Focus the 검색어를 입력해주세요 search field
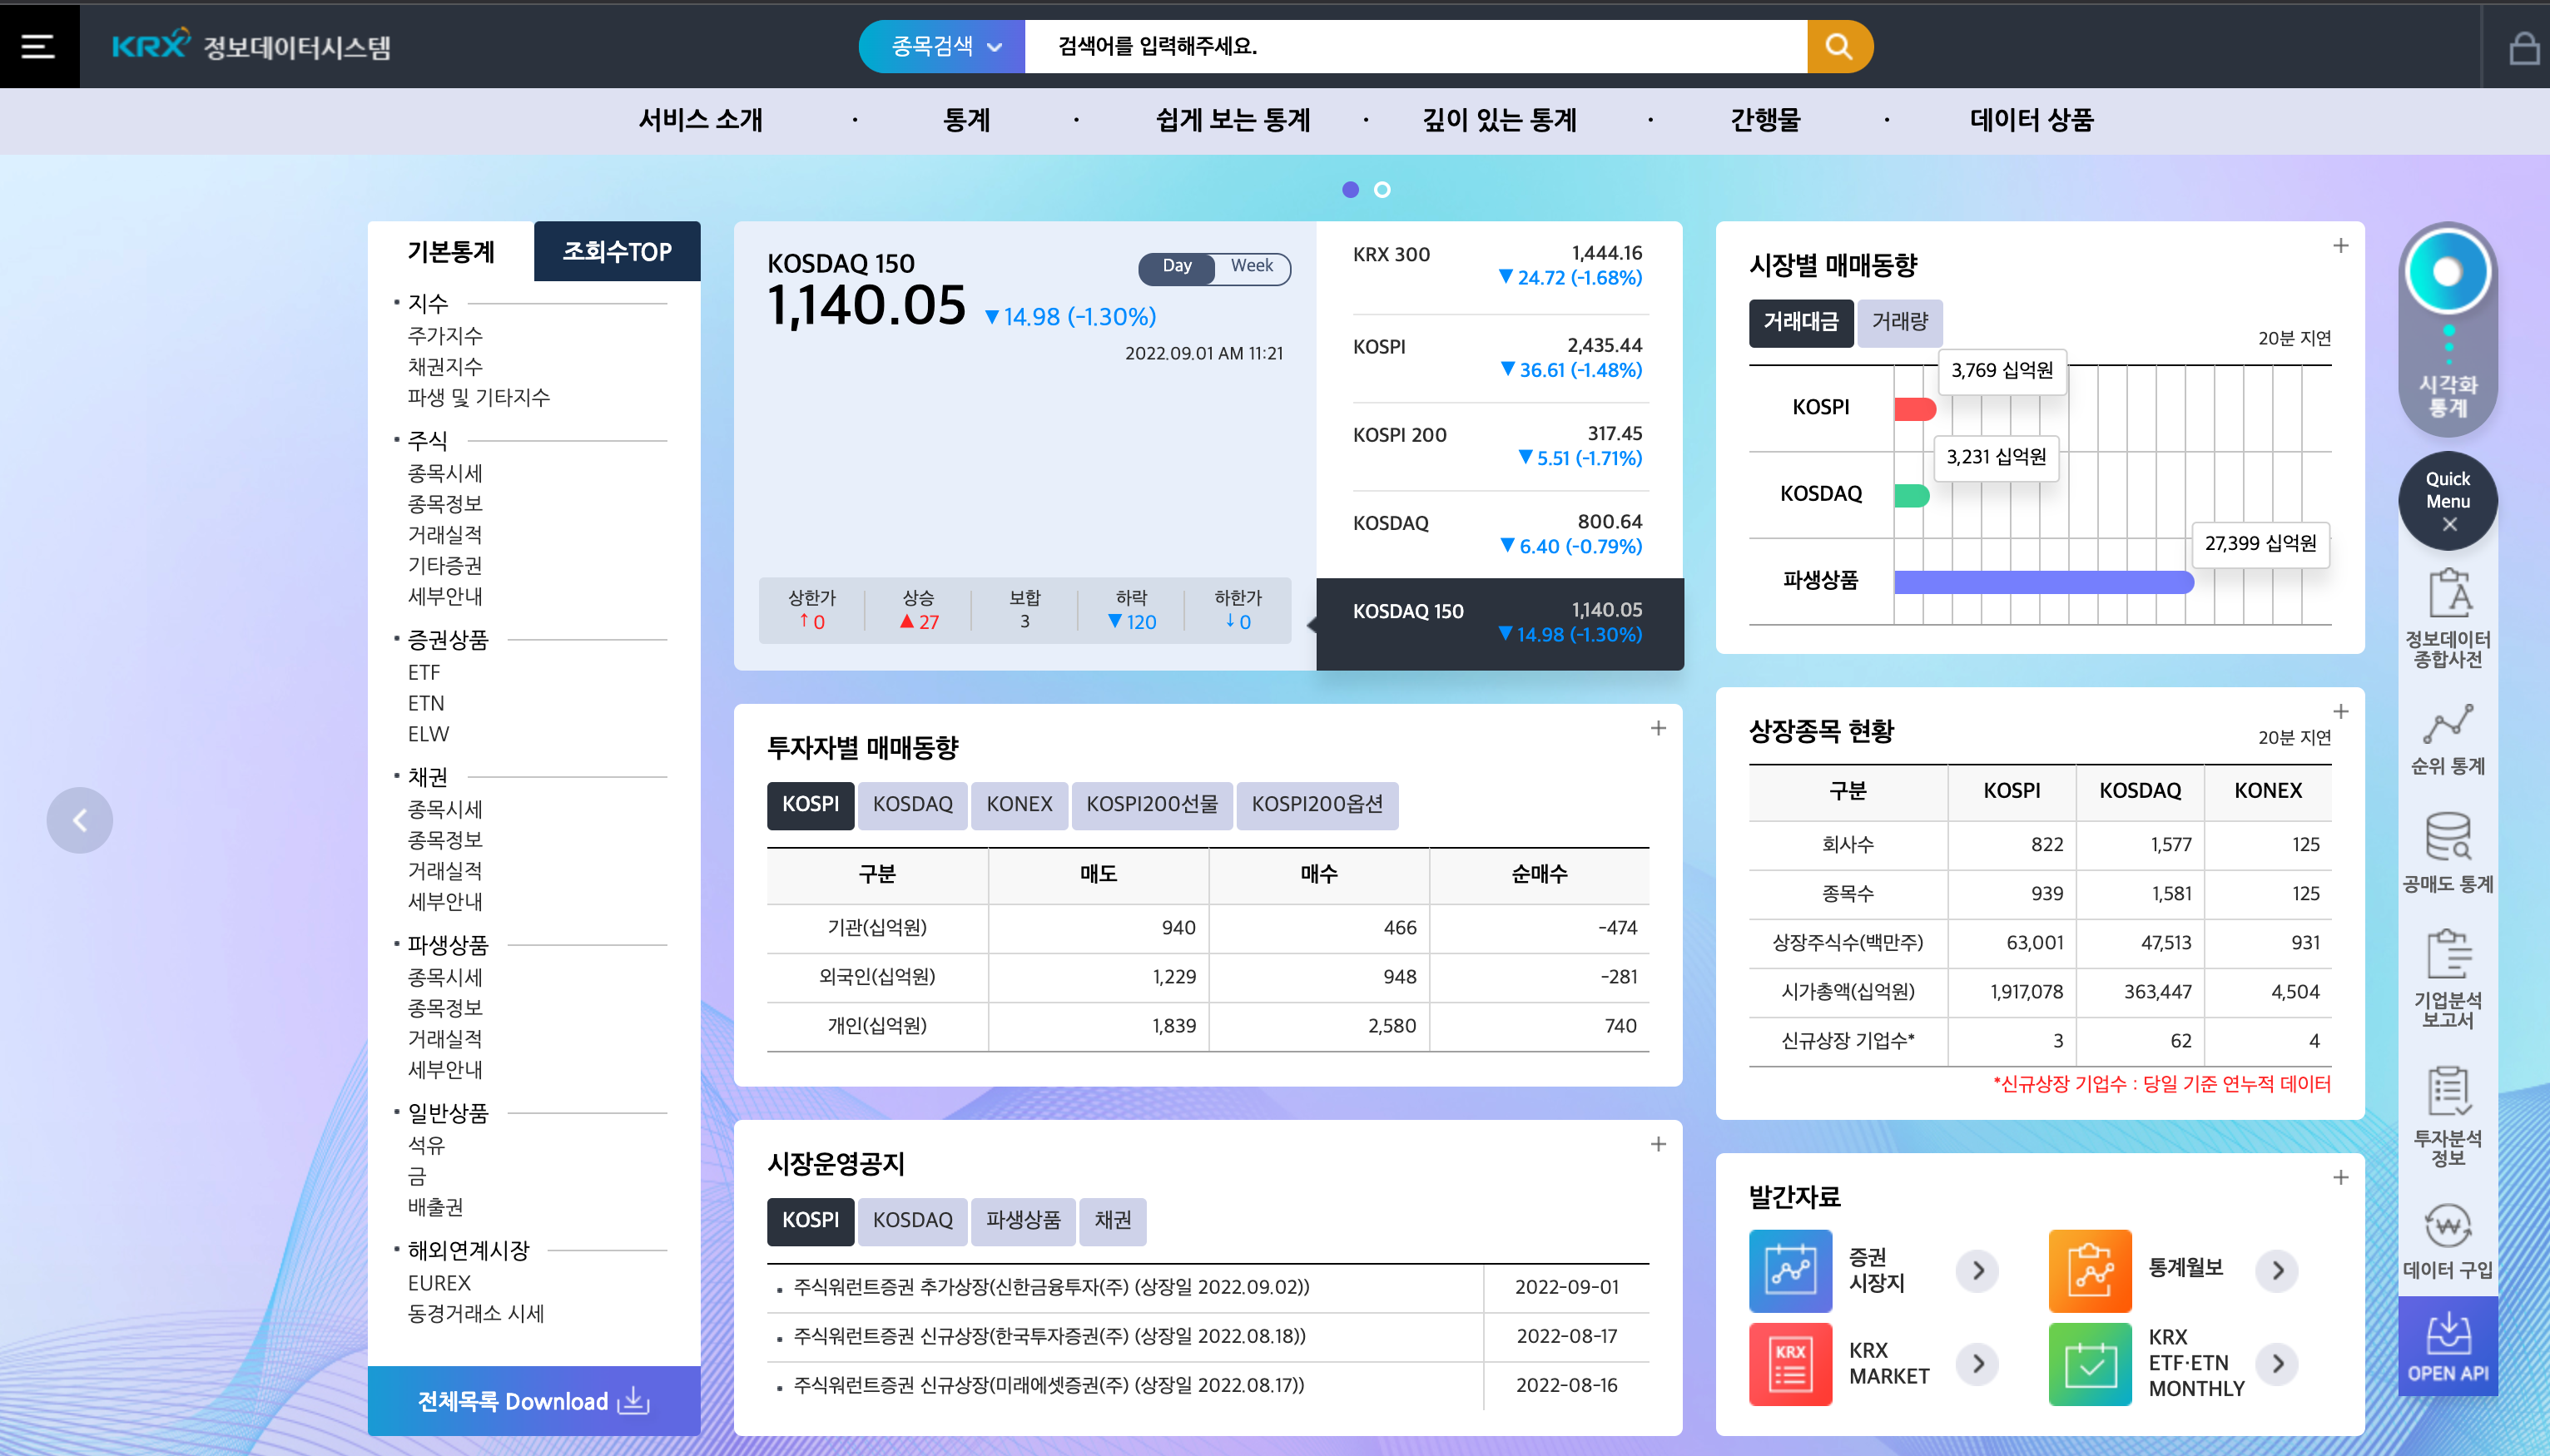This screenshot has width=2550, height=1456. (1416, 46)
